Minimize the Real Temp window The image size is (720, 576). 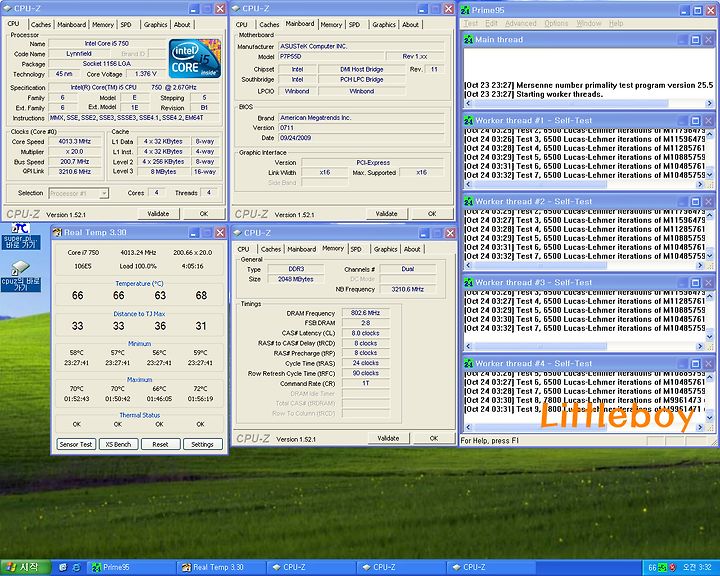[194, 232]
